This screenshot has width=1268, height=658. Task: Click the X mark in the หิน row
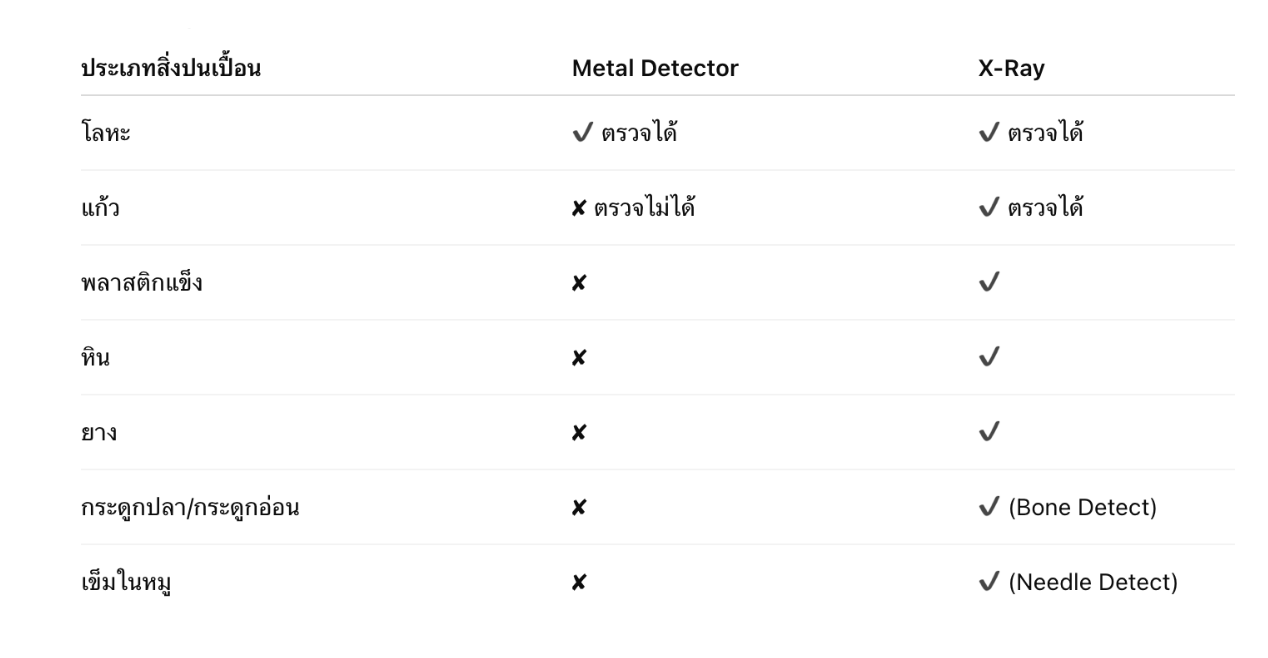(579, 358)
